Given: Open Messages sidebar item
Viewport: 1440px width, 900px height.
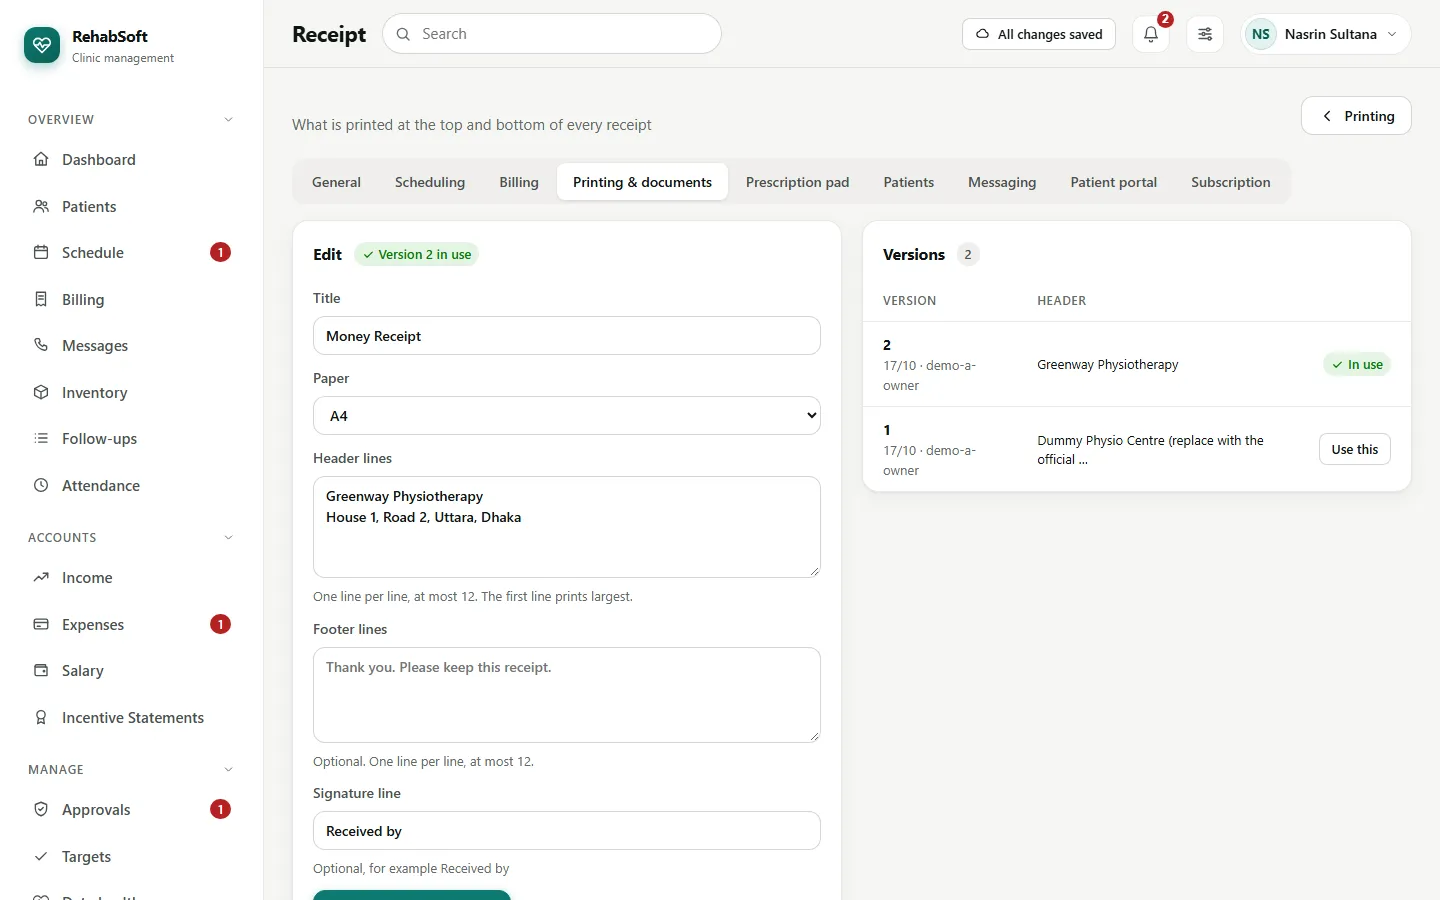Looking at the screenshot, I should 131,345.
